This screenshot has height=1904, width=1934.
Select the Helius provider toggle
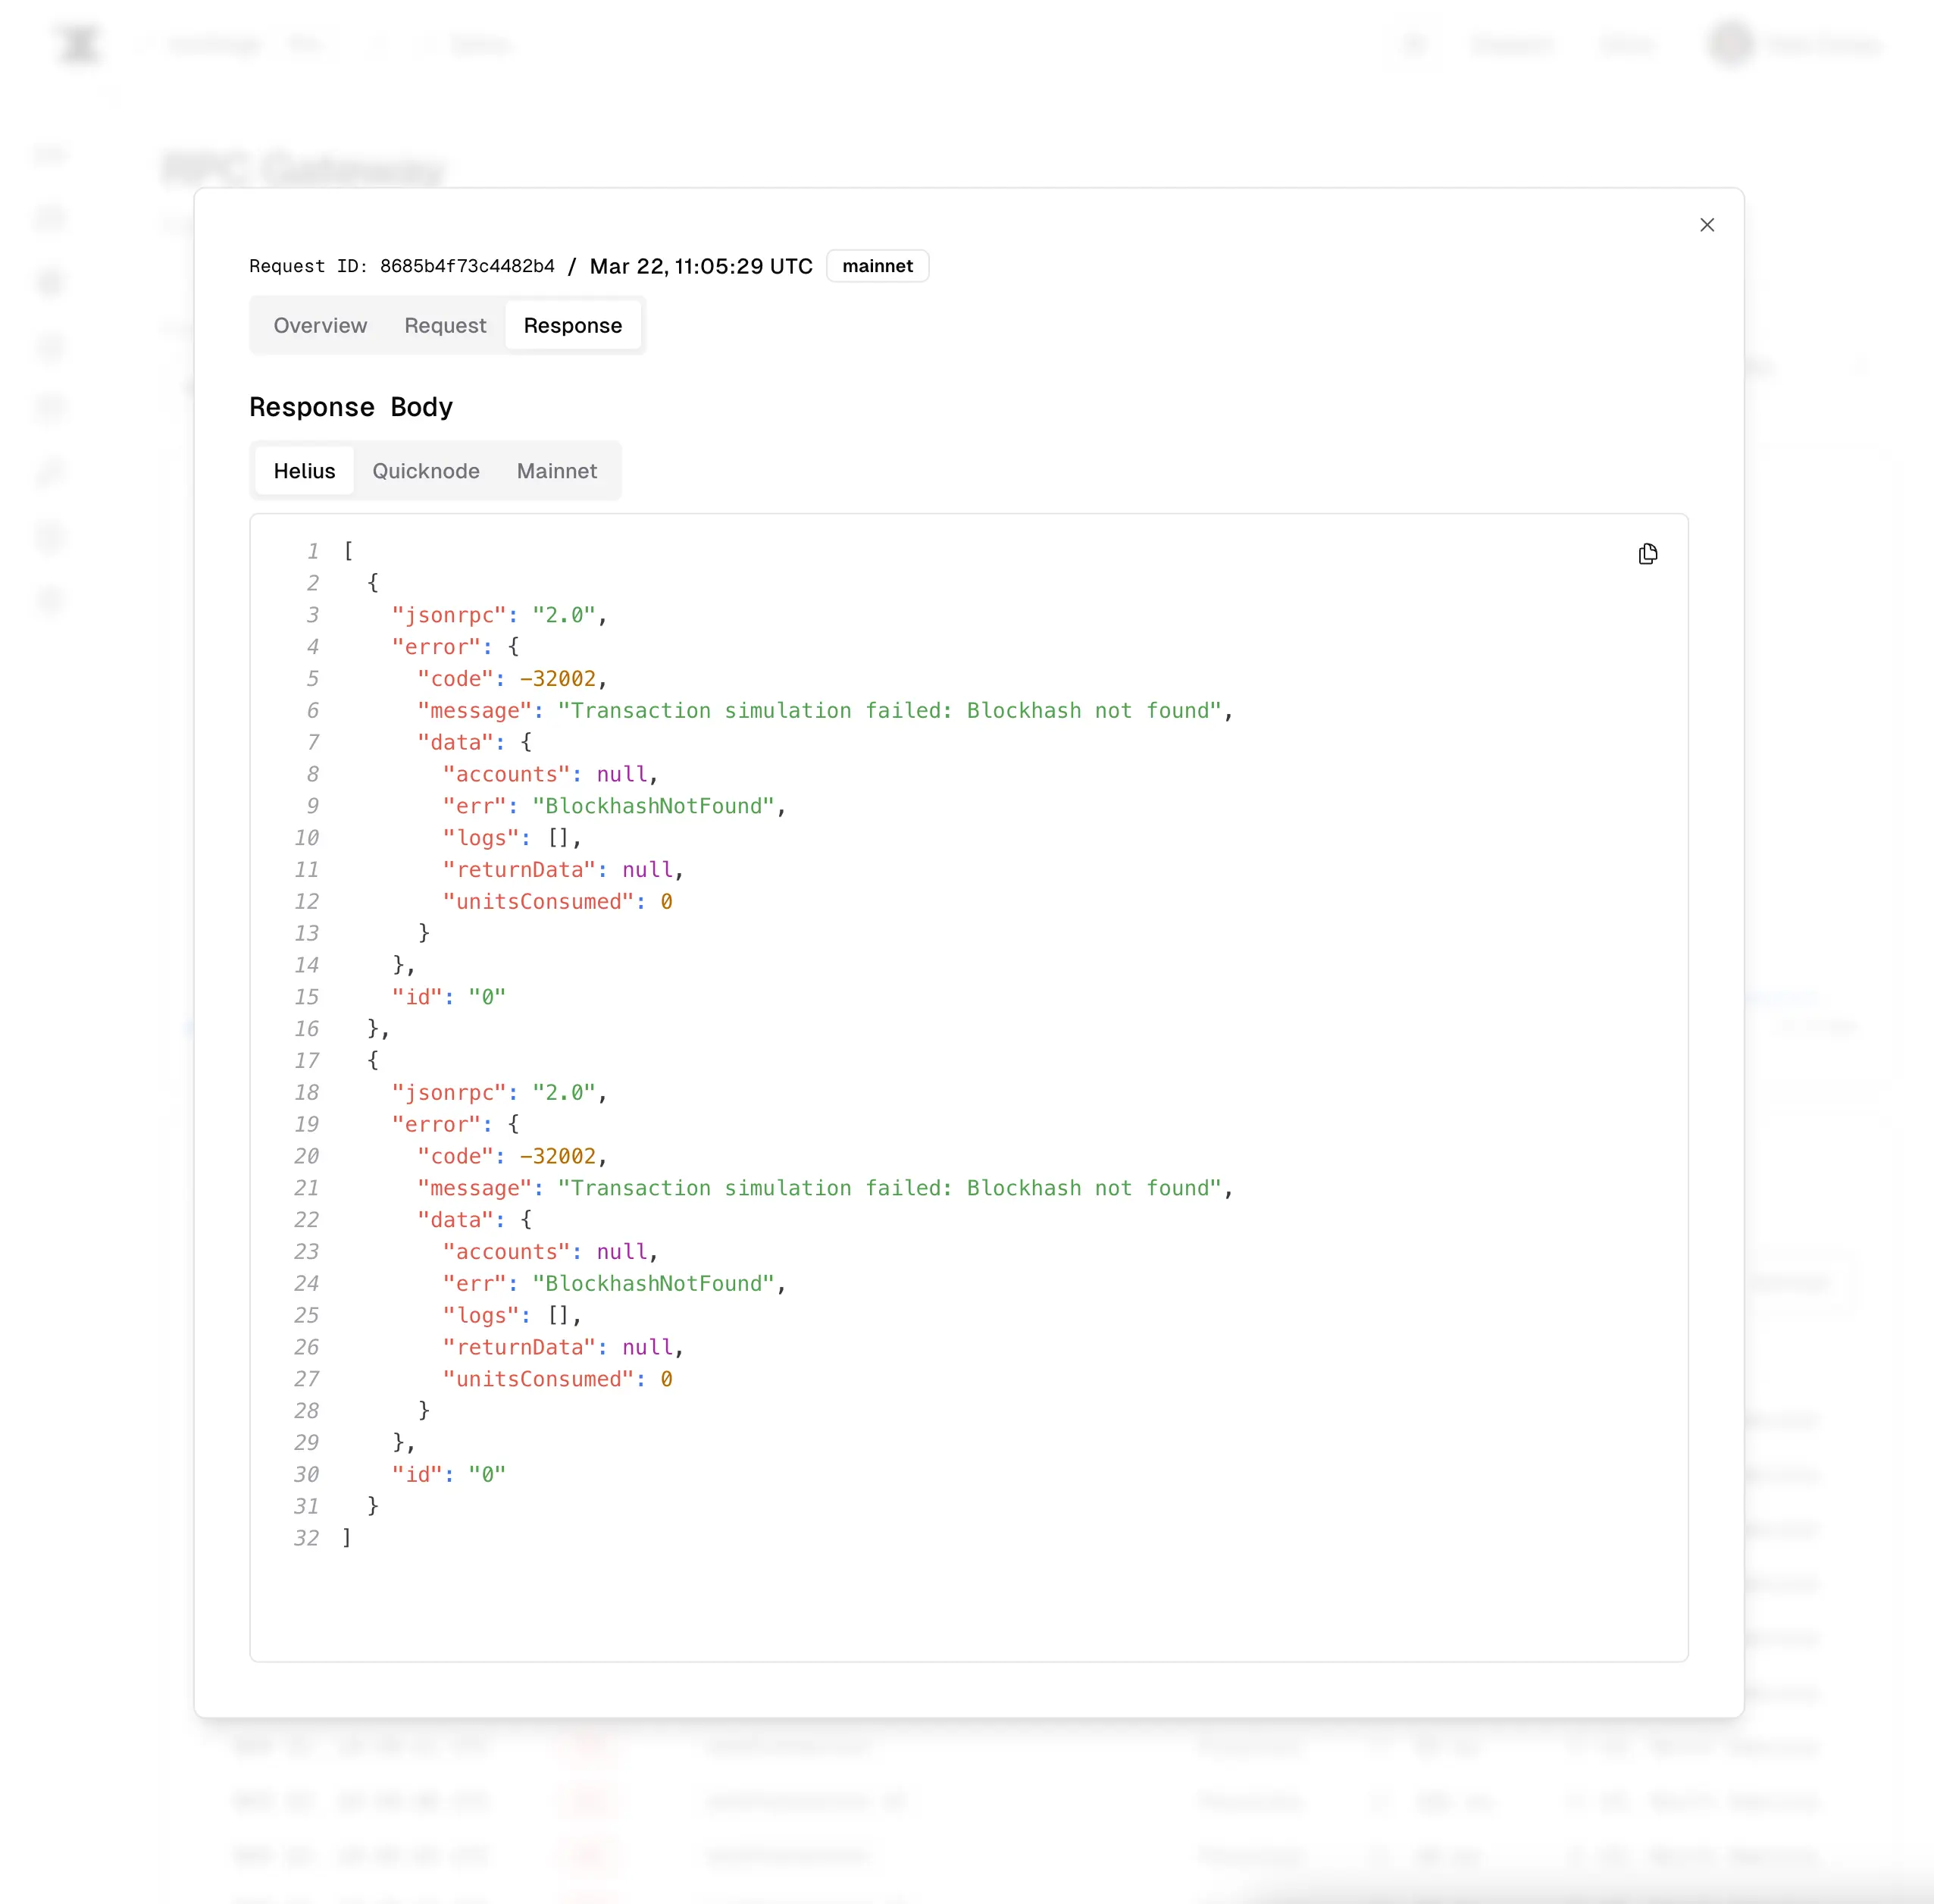pos(303,470)
